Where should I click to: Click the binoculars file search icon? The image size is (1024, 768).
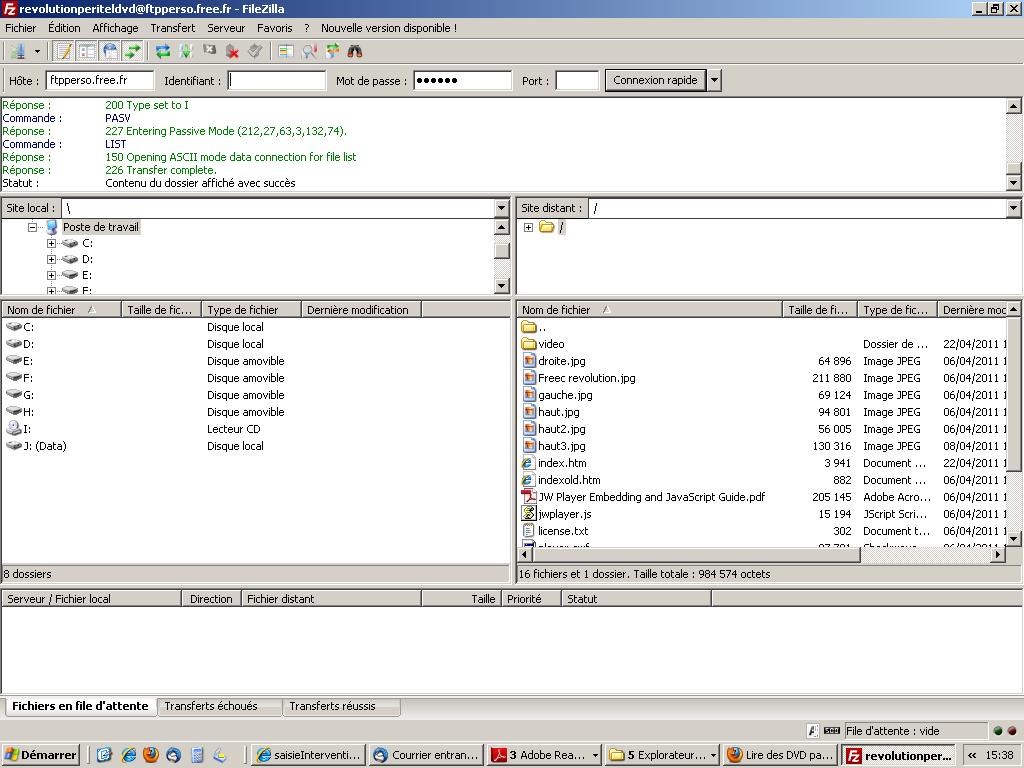click(355, 51)
